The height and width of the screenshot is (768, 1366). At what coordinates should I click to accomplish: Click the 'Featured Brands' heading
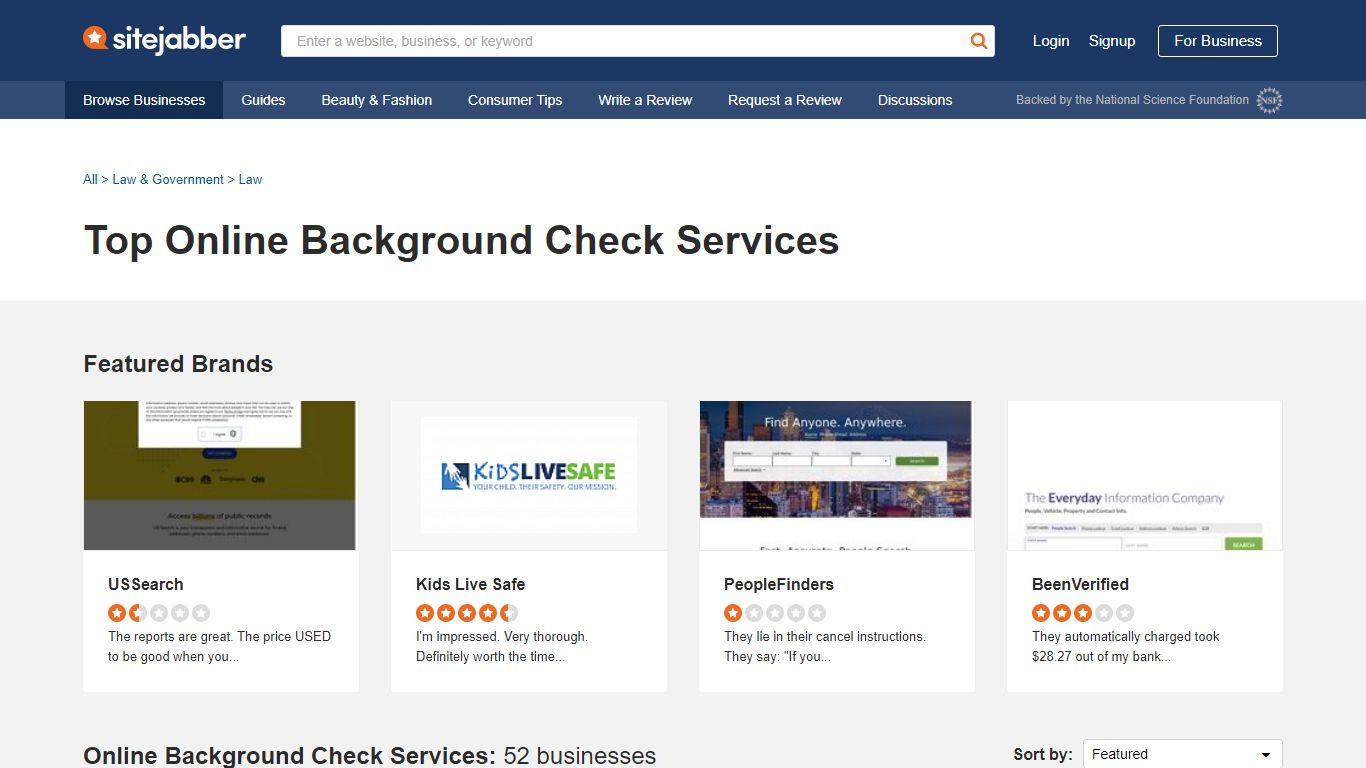point(178,364)
